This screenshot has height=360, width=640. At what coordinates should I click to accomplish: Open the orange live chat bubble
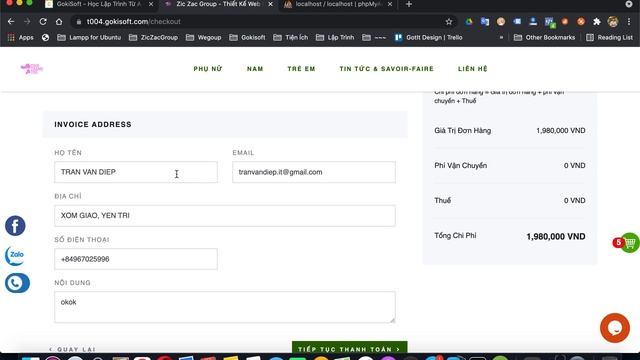(x=615, y=328)
